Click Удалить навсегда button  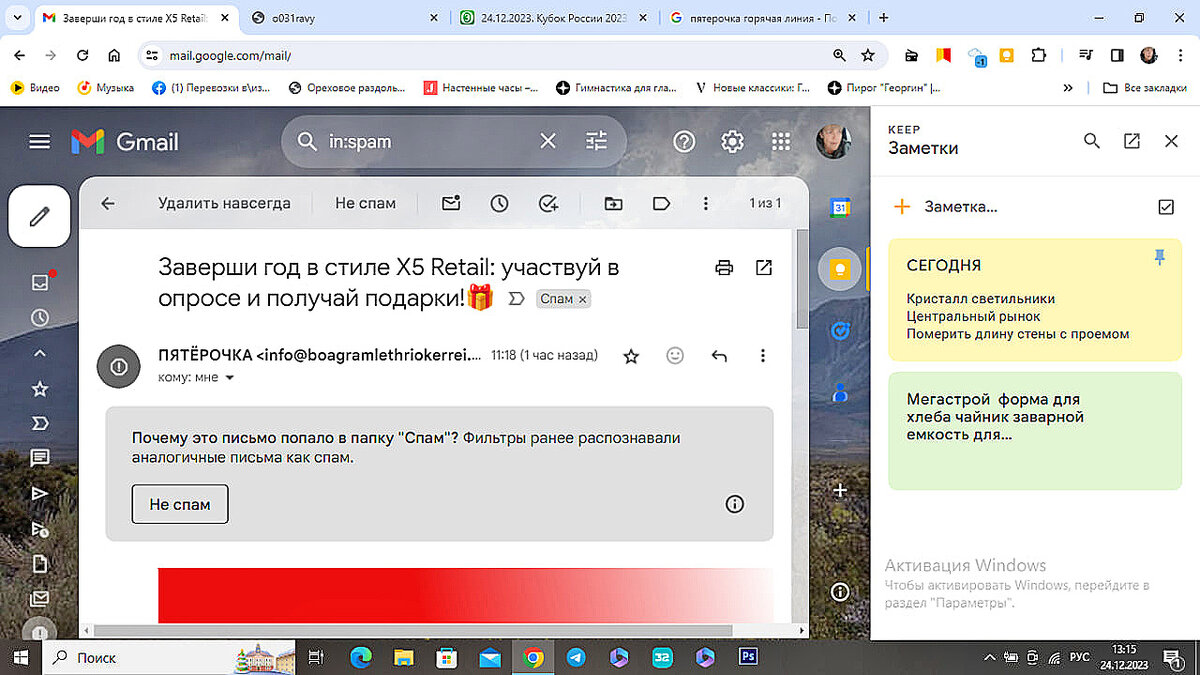pyautogui.click(x=224, y=203)
